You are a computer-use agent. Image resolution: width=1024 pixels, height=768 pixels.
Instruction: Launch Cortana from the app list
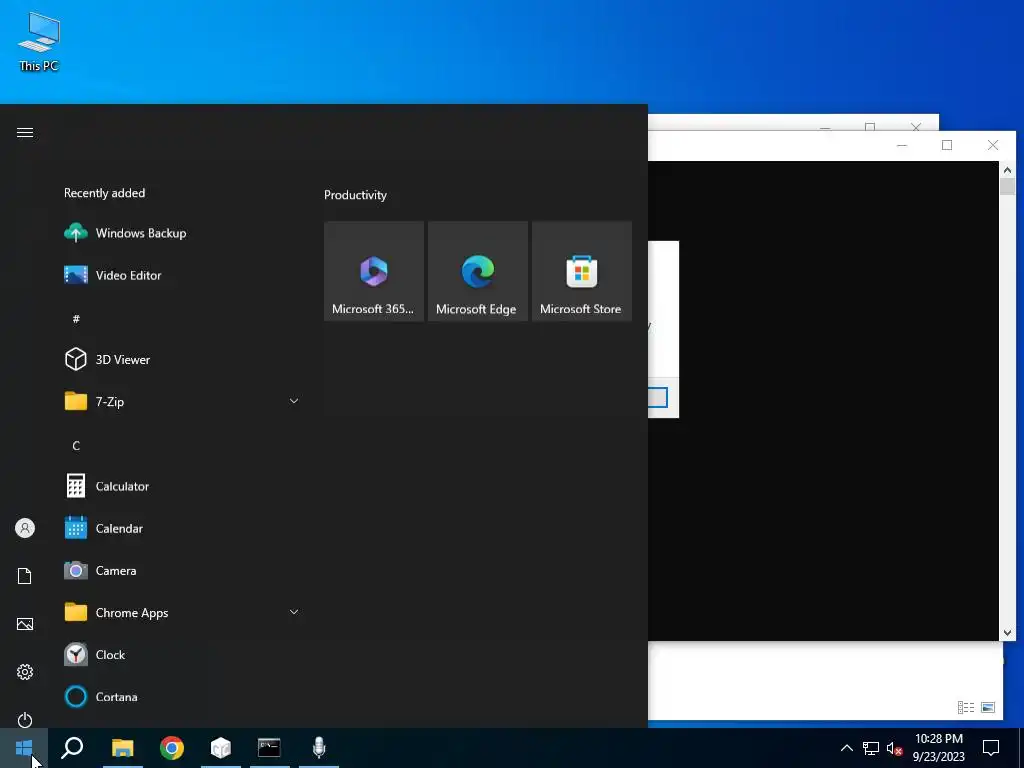[x=183, y=697]
